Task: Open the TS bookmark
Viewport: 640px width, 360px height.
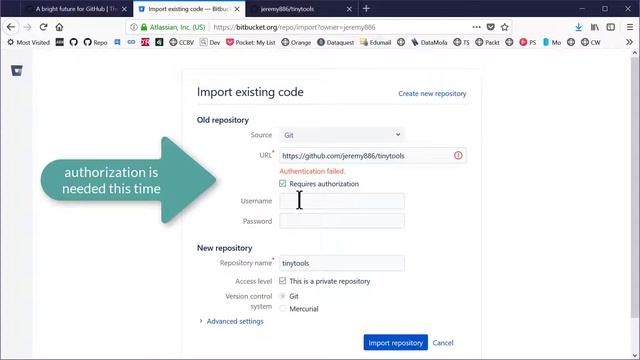Action: [461, 42]
